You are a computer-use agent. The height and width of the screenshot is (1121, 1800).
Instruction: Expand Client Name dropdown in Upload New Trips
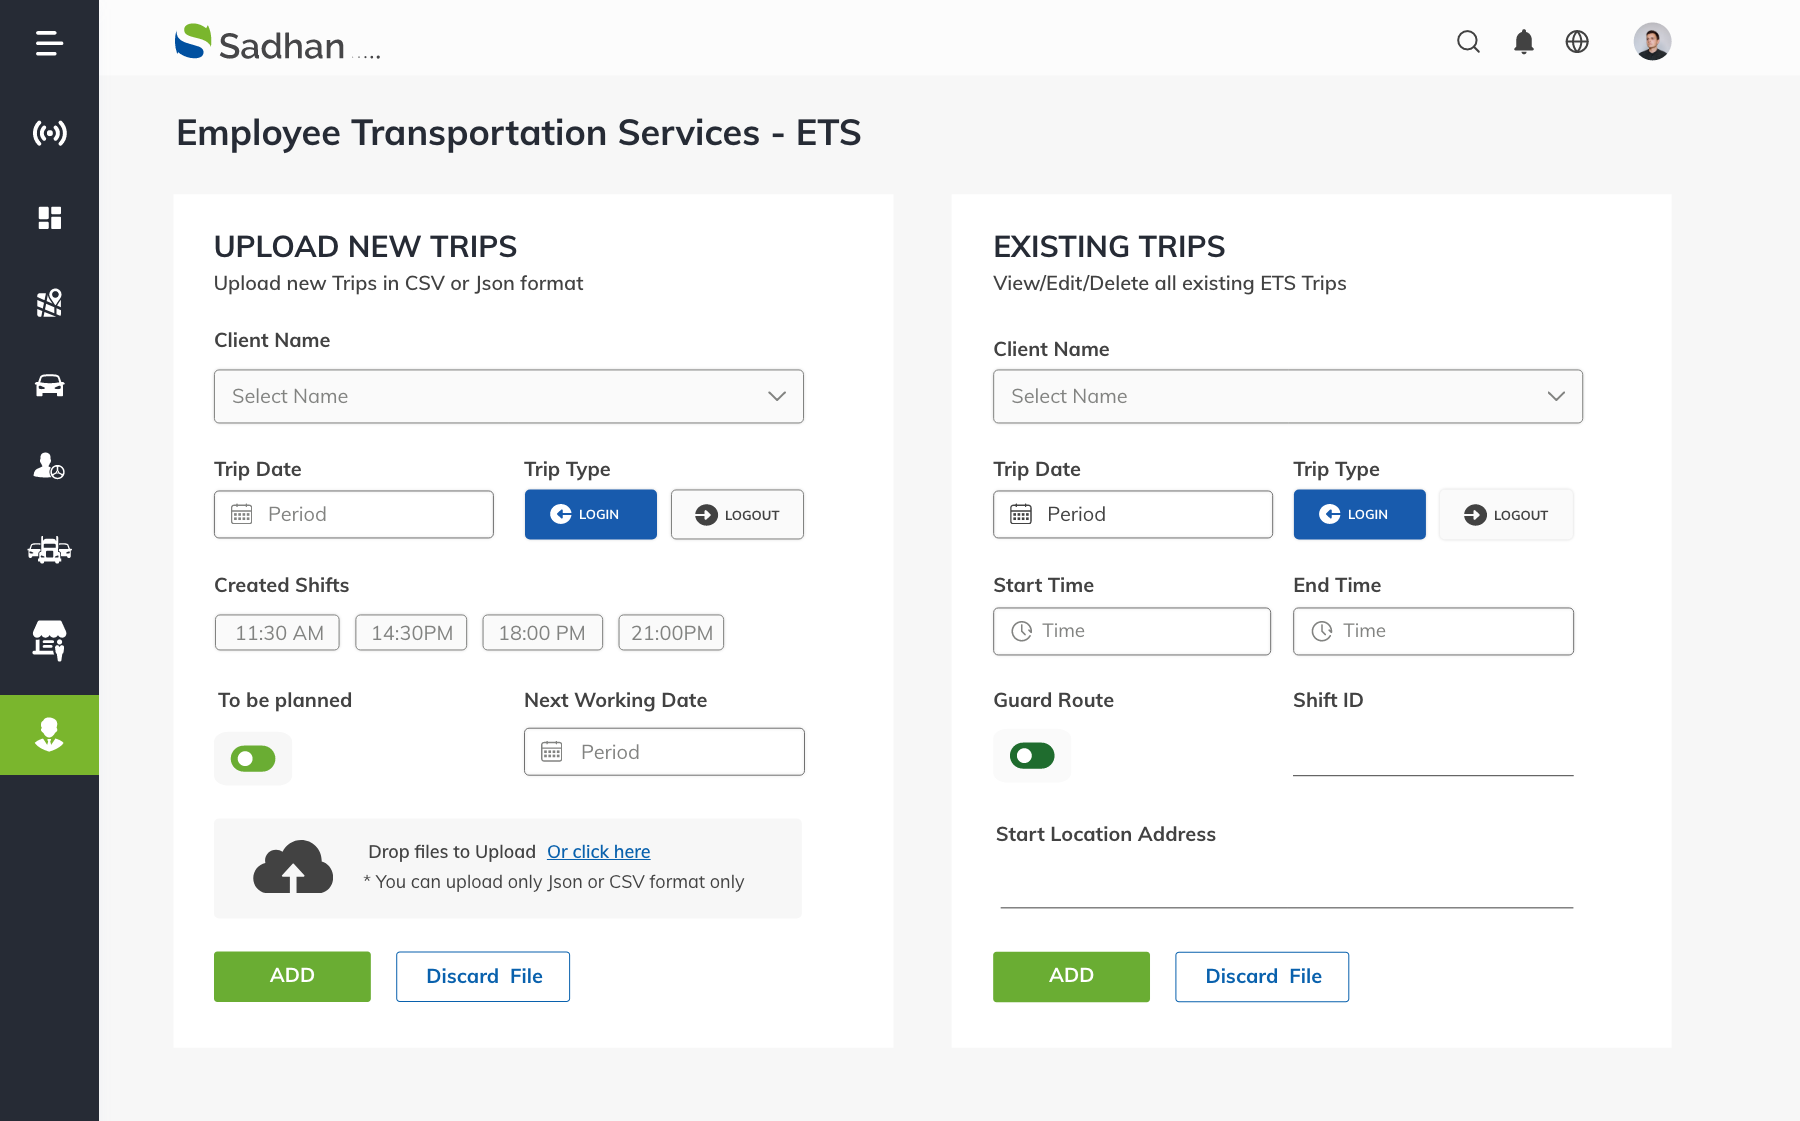coord(508,397)
